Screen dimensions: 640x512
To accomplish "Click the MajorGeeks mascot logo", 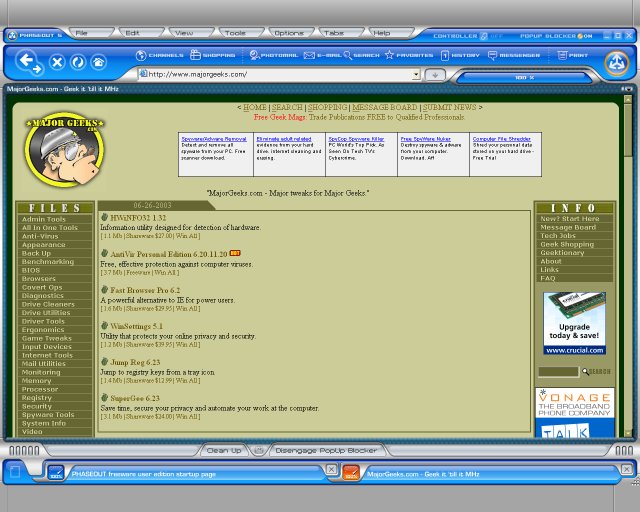I will pyautogui.click(x=64, y=150).
